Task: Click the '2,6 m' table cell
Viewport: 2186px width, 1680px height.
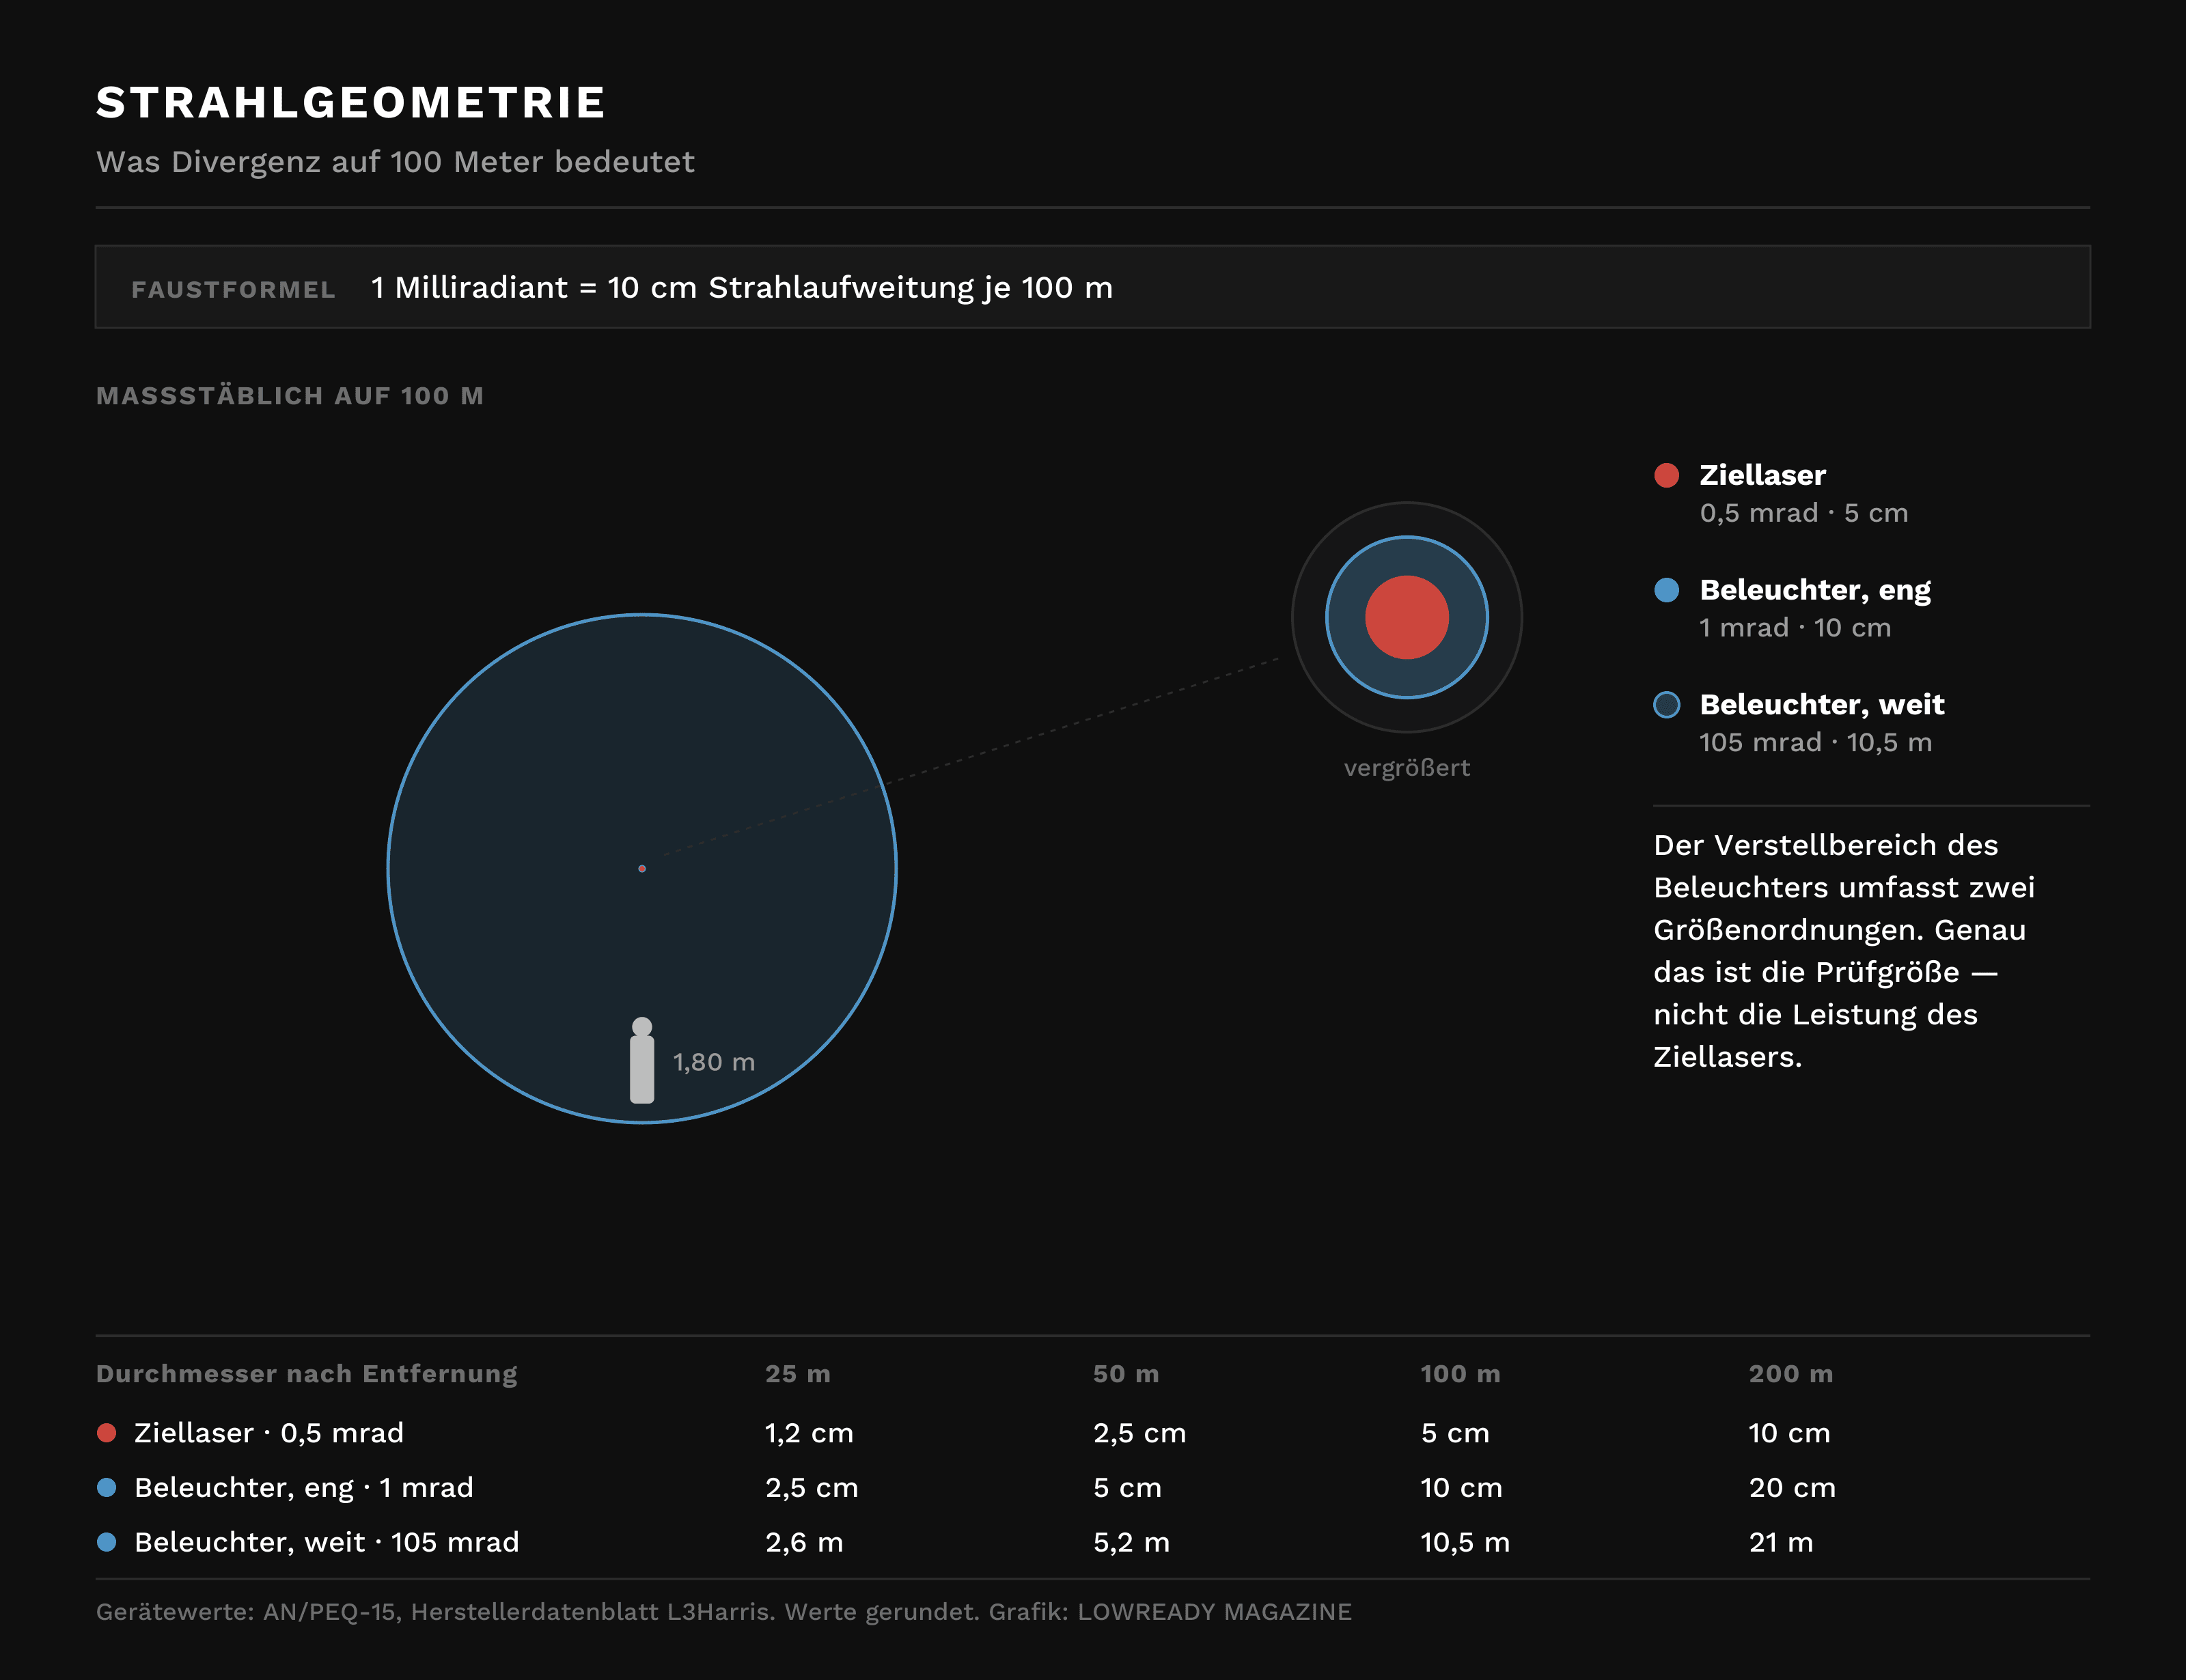Action: point(804,1543)
